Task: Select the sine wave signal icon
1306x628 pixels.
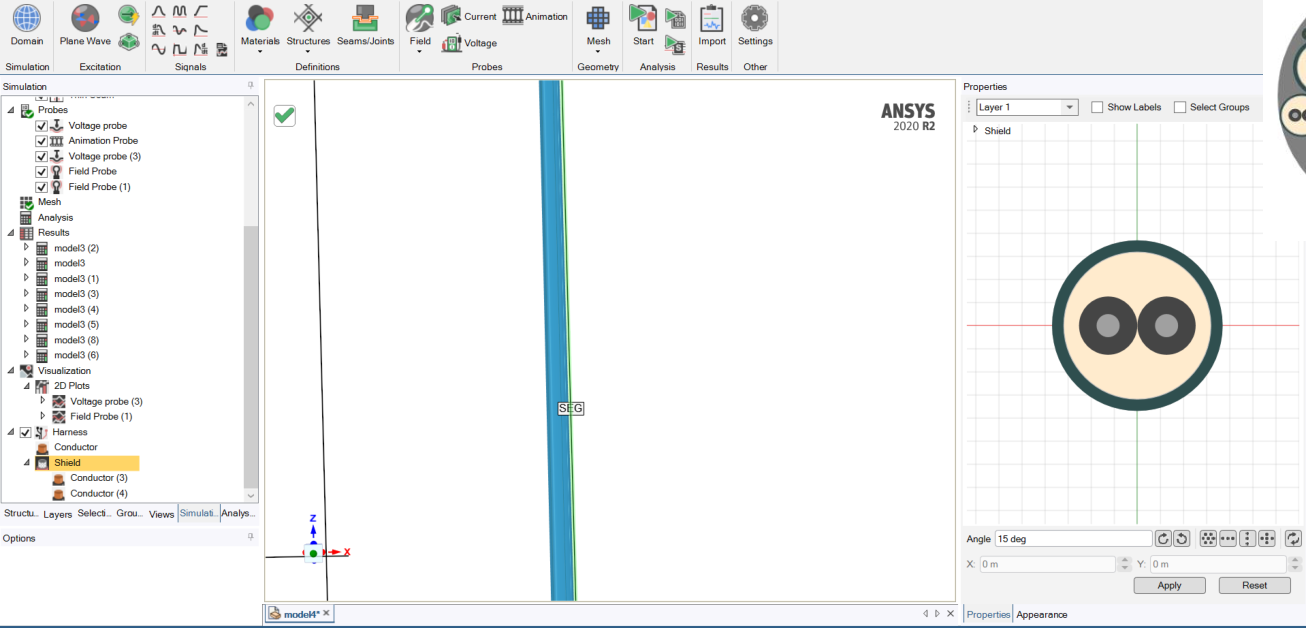Action: click(x=159, y=48)
